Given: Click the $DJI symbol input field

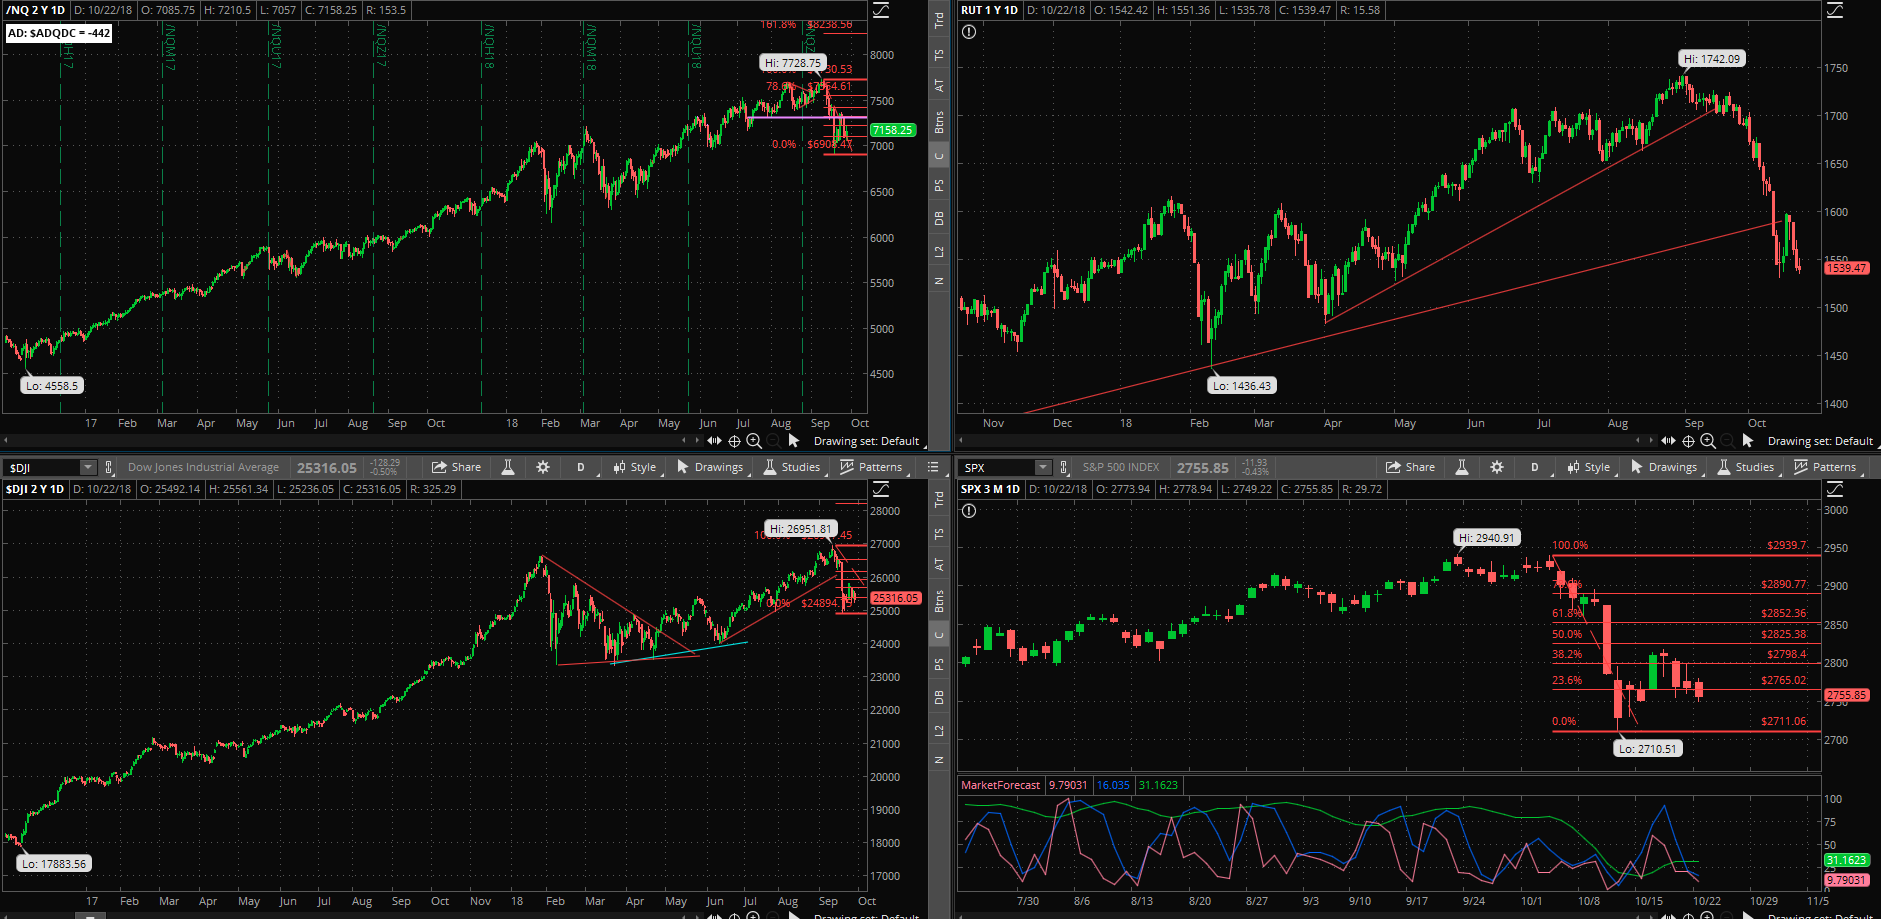Looking at the screenshot, I should [x=42, y=467].
